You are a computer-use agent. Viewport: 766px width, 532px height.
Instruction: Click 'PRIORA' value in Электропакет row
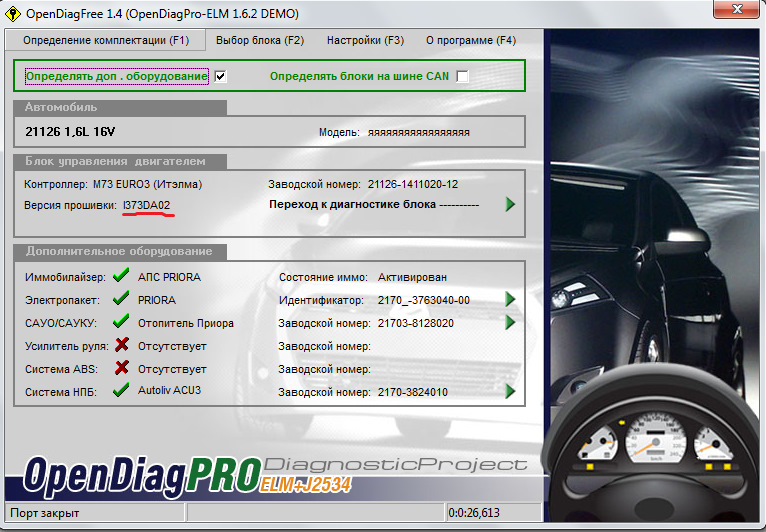click(157, 300)
